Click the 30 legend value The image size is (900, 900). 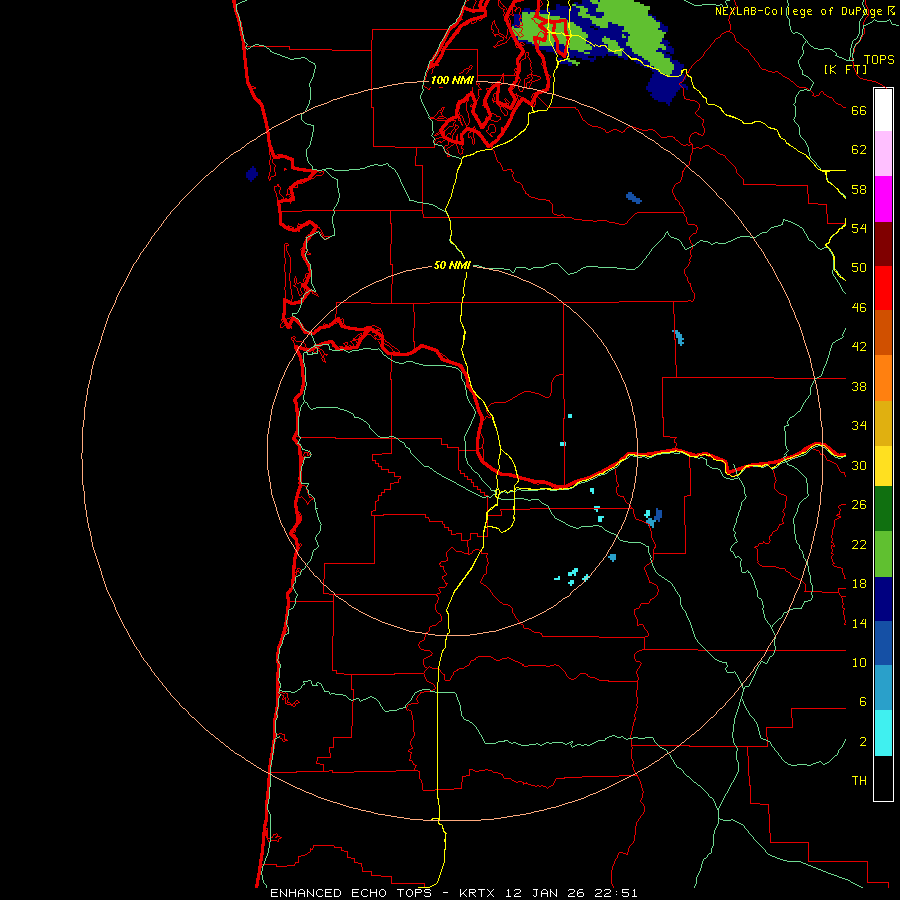click(859, 465)
